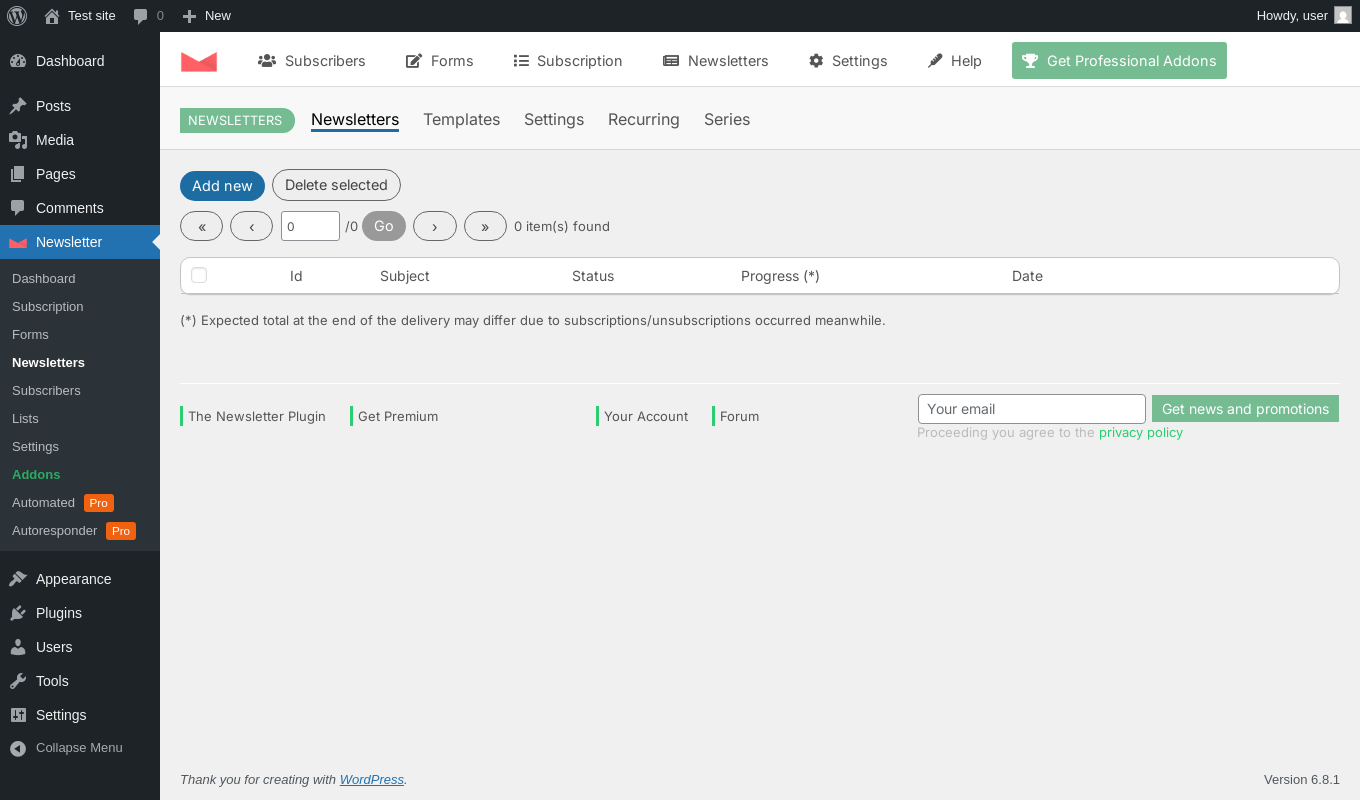Screen dimensions: 1360x800
Task: Click the Pages icon in sidebar
Action: (18, 174)
